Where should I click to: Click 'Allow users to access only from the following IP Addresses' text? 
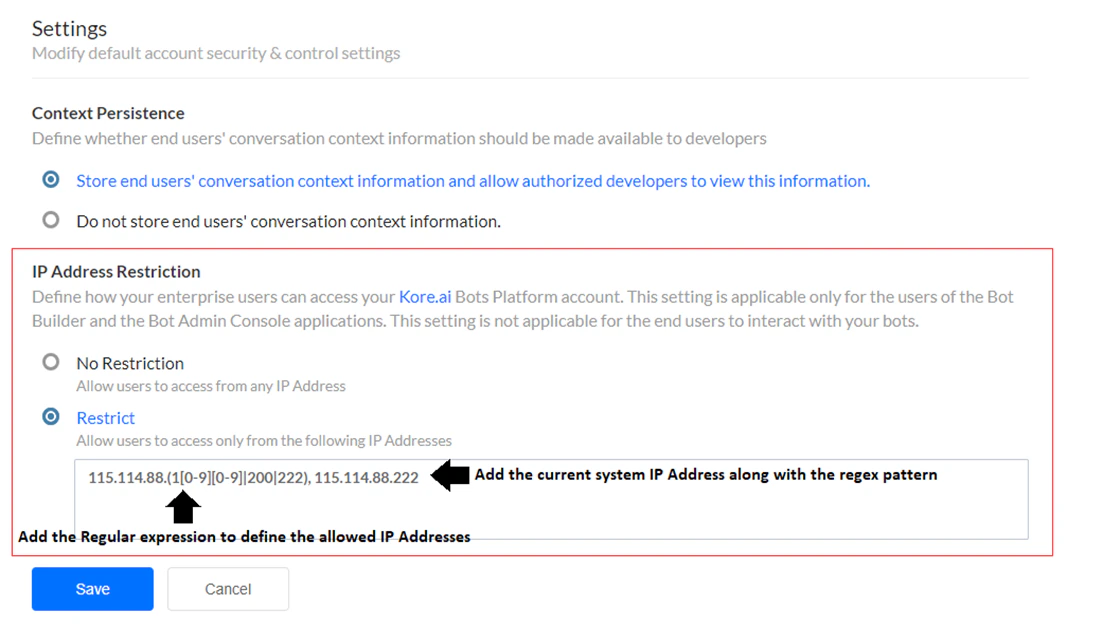click(x=263, y=440)
